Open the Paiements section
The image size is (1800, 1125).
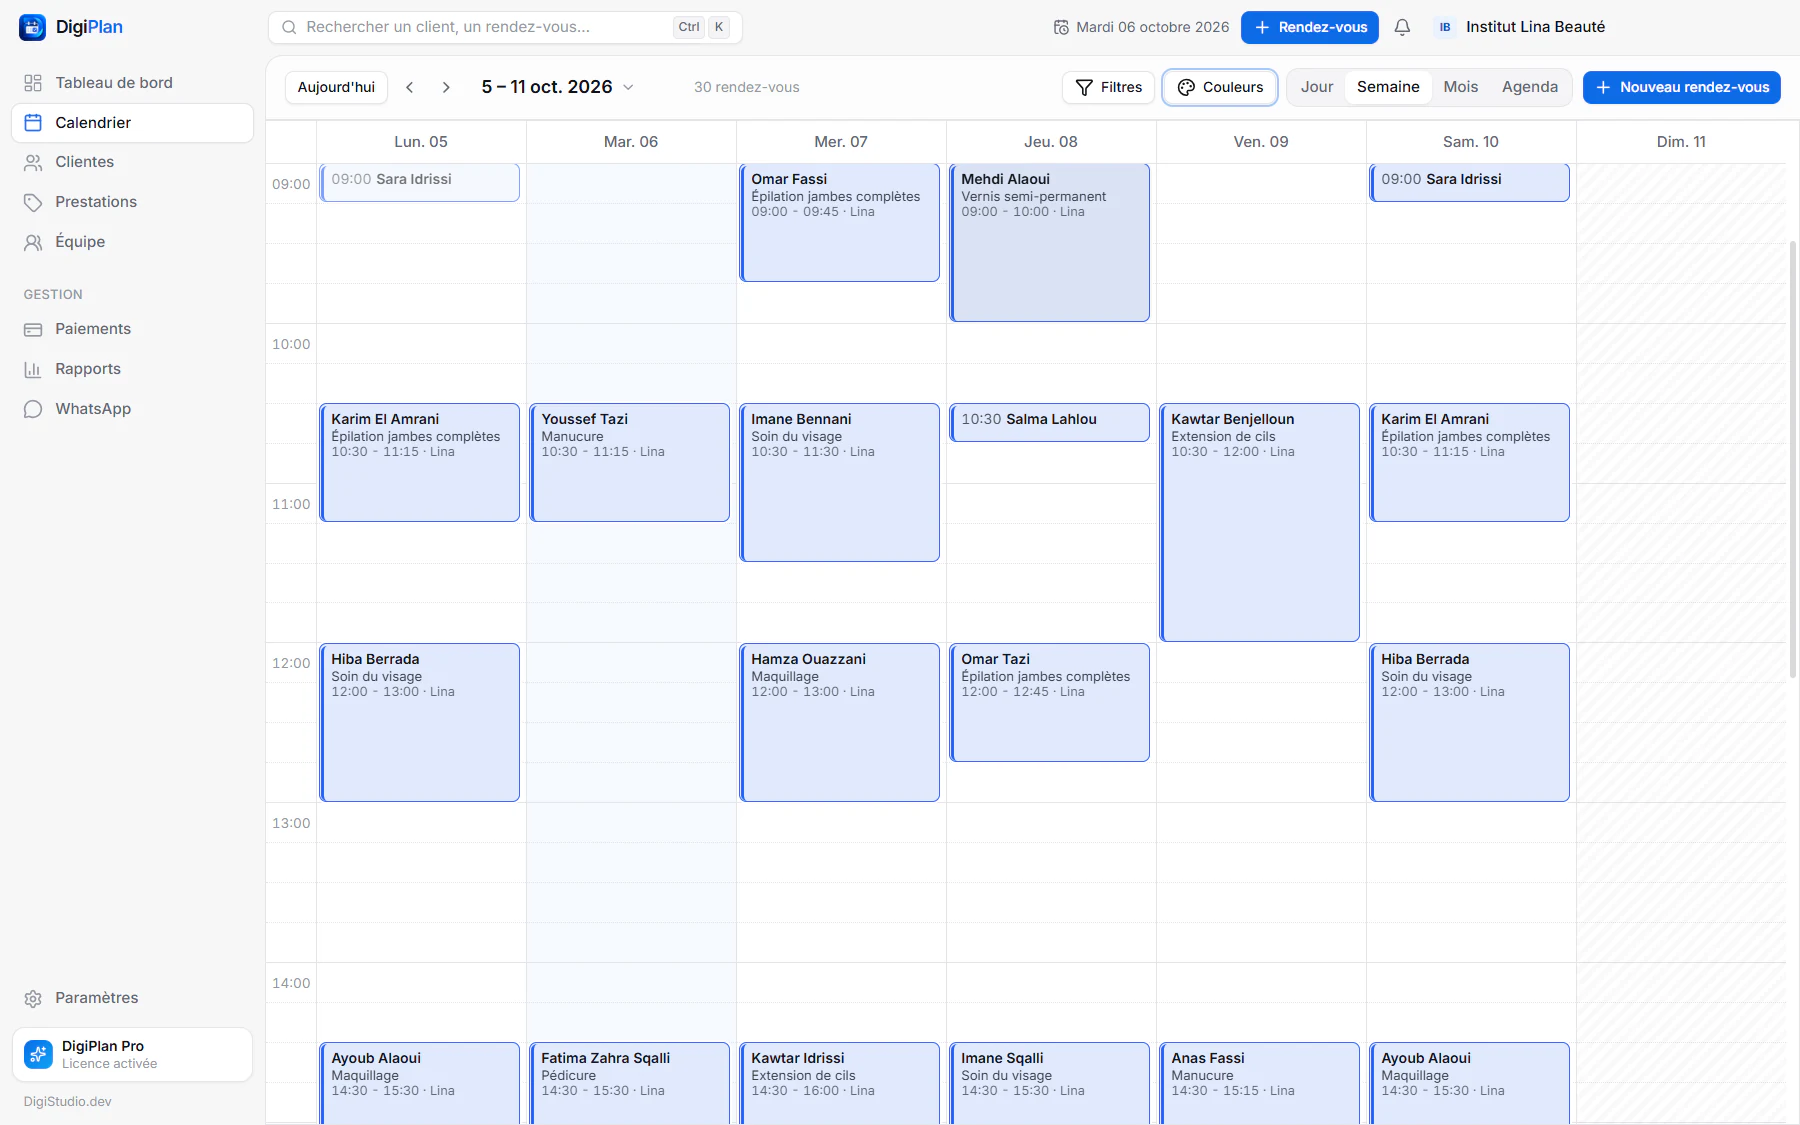pos(132,329)
